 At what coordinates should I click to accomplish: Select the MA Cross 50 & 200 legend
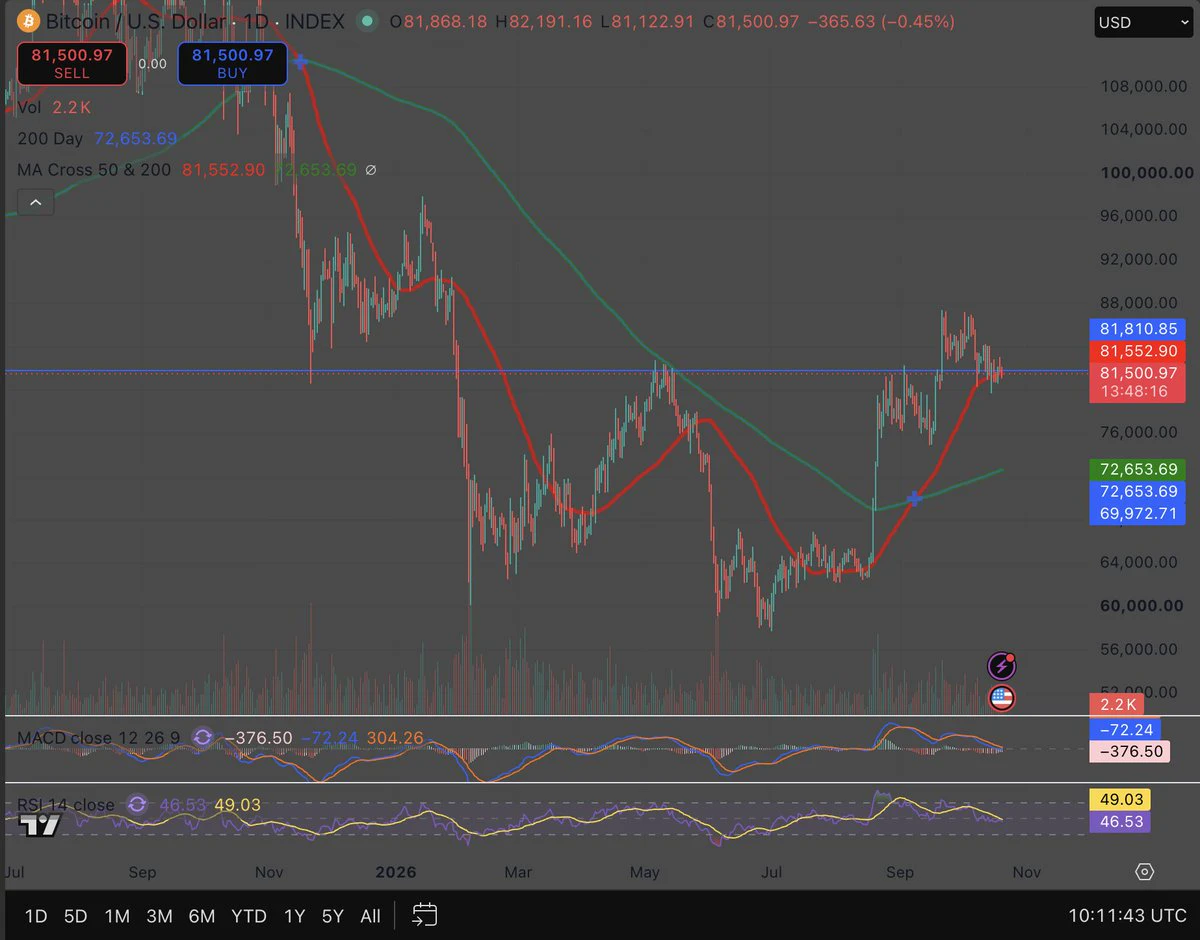point(94,170)
